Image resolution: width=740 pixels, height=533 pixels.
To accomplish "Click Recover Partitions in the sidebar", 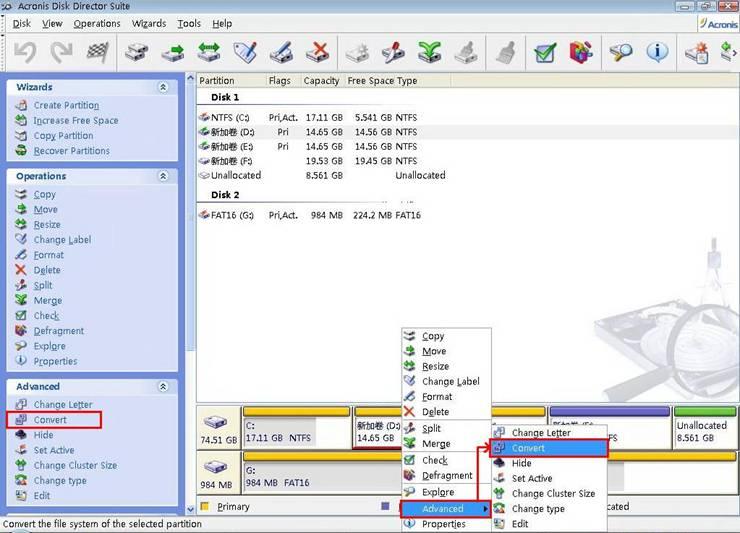I will pos(71,151).
